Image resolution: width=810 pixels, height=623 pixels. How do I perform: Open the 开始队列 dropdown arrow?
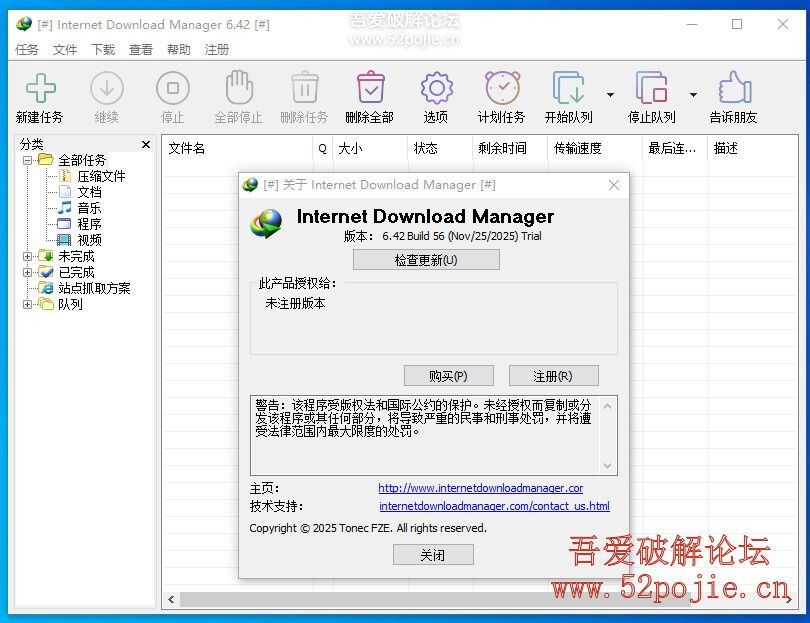[x=610, y=96]
